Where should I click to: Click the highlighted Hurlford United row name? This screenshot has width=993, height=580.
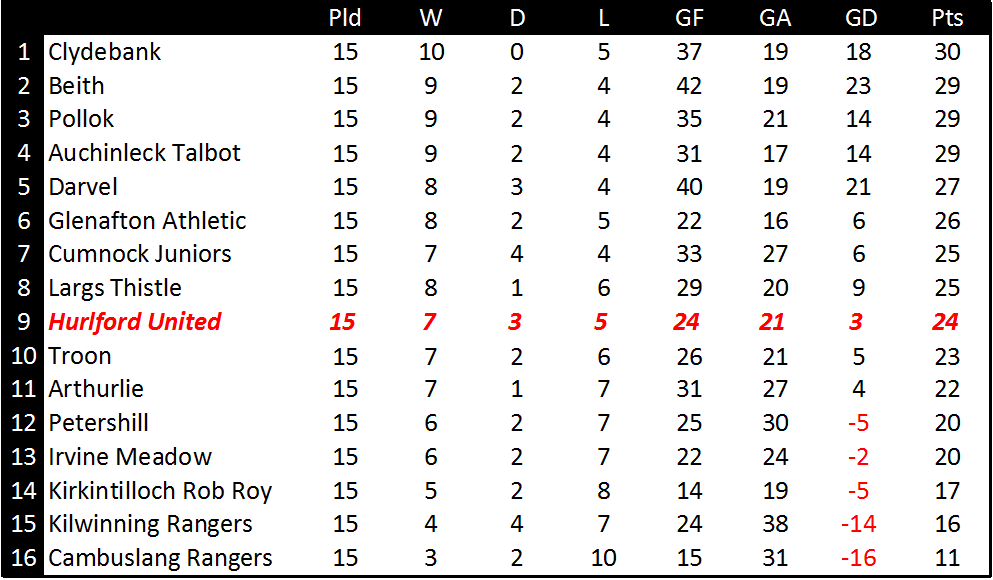coord(134,322)
